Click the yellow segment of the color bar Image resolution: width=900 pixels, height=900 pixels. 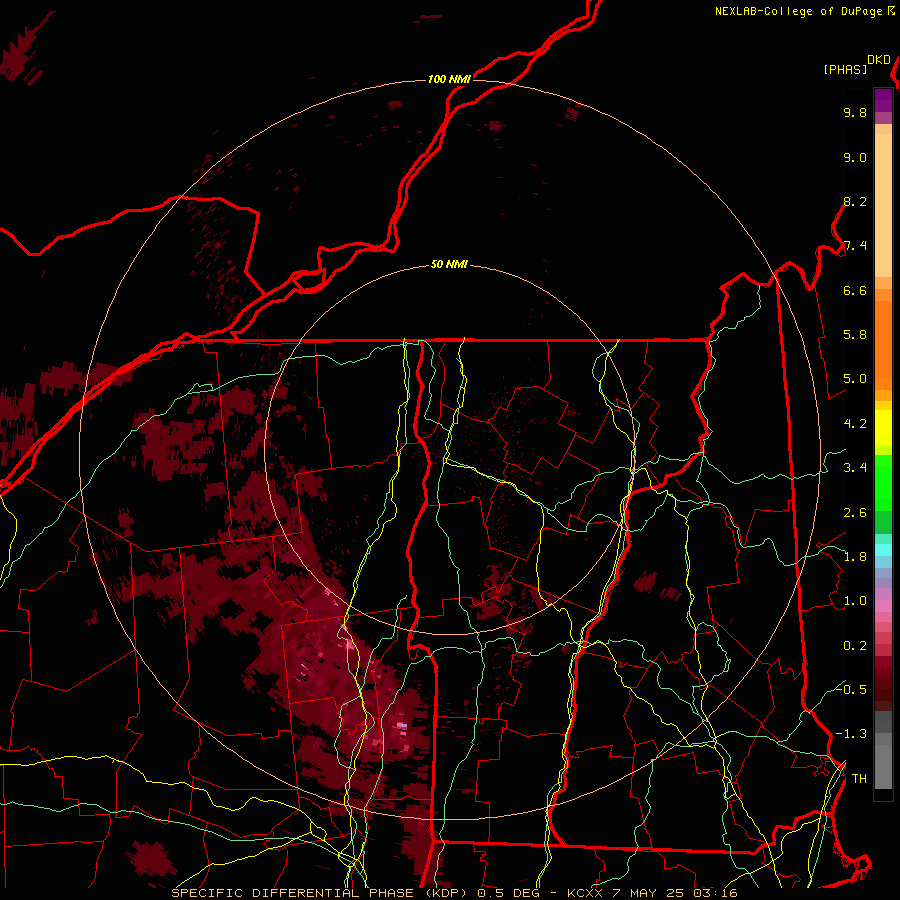(x=883, y=428)
